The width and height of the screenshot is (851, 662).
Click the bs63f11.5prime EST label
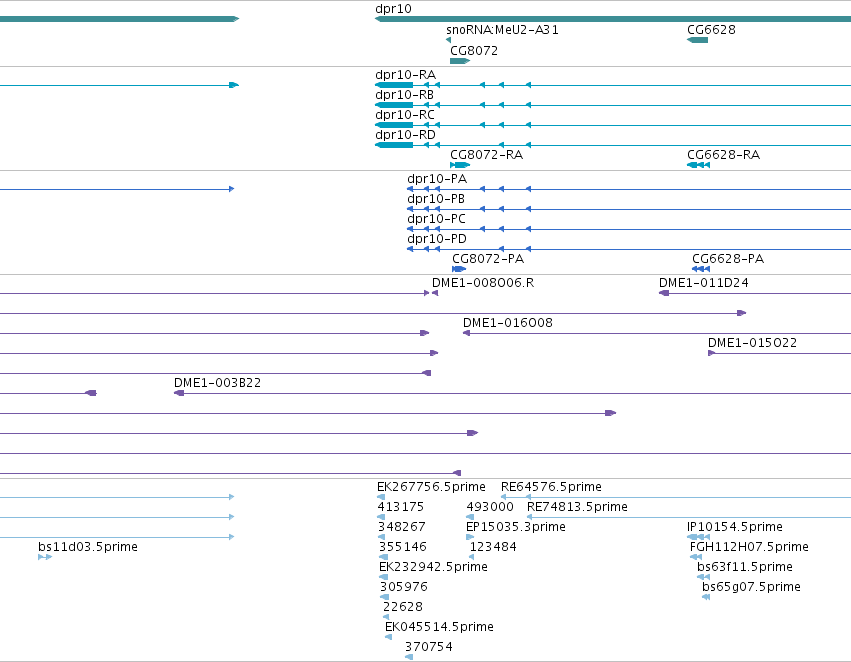point(745,568)
